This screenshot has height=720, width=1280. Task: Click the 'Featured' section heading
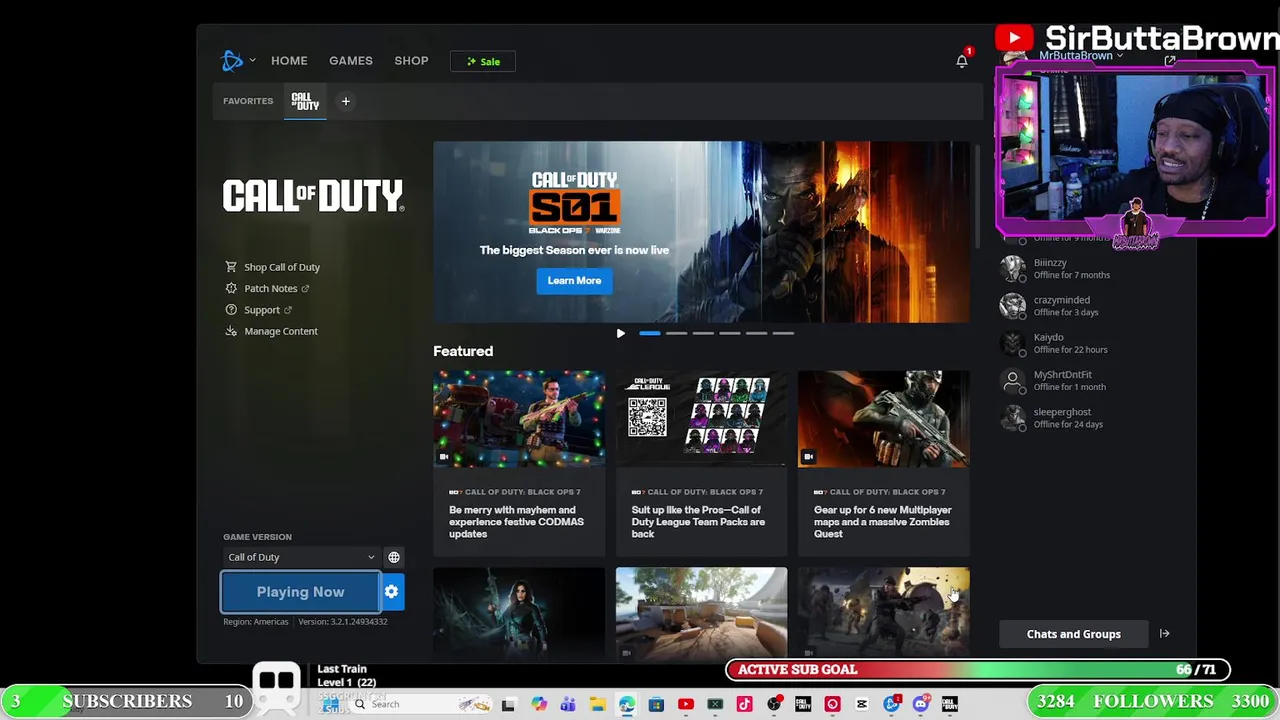pyautogui.click(x=463, y=351)
